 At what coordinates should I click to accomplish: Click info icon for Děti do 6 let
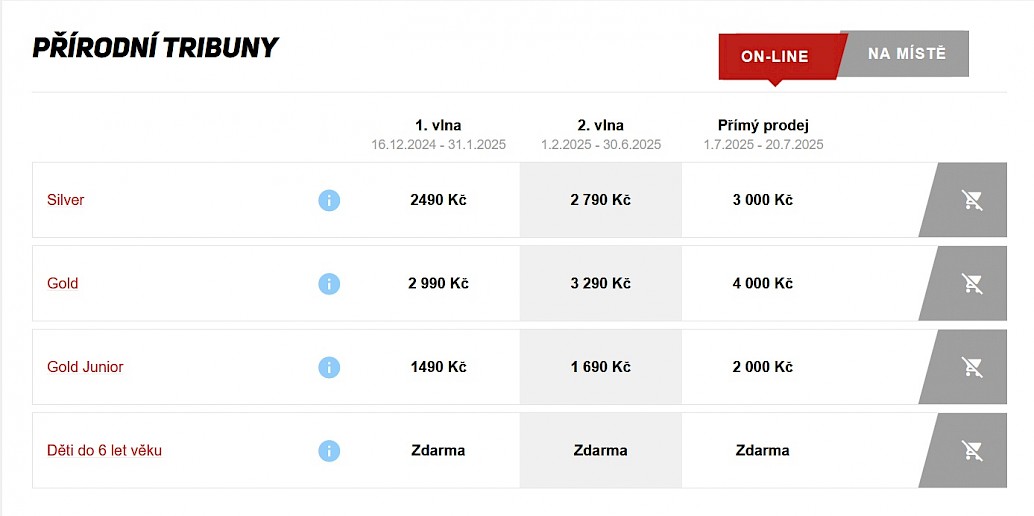329,451
